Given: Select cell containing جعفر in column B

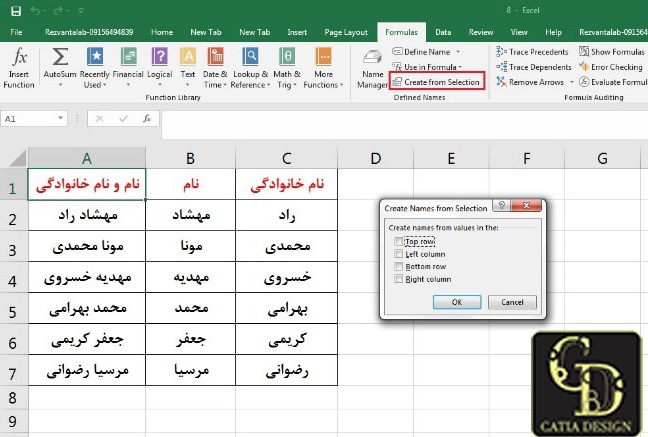Looking at the screenshot, I should tap(191, 339).
